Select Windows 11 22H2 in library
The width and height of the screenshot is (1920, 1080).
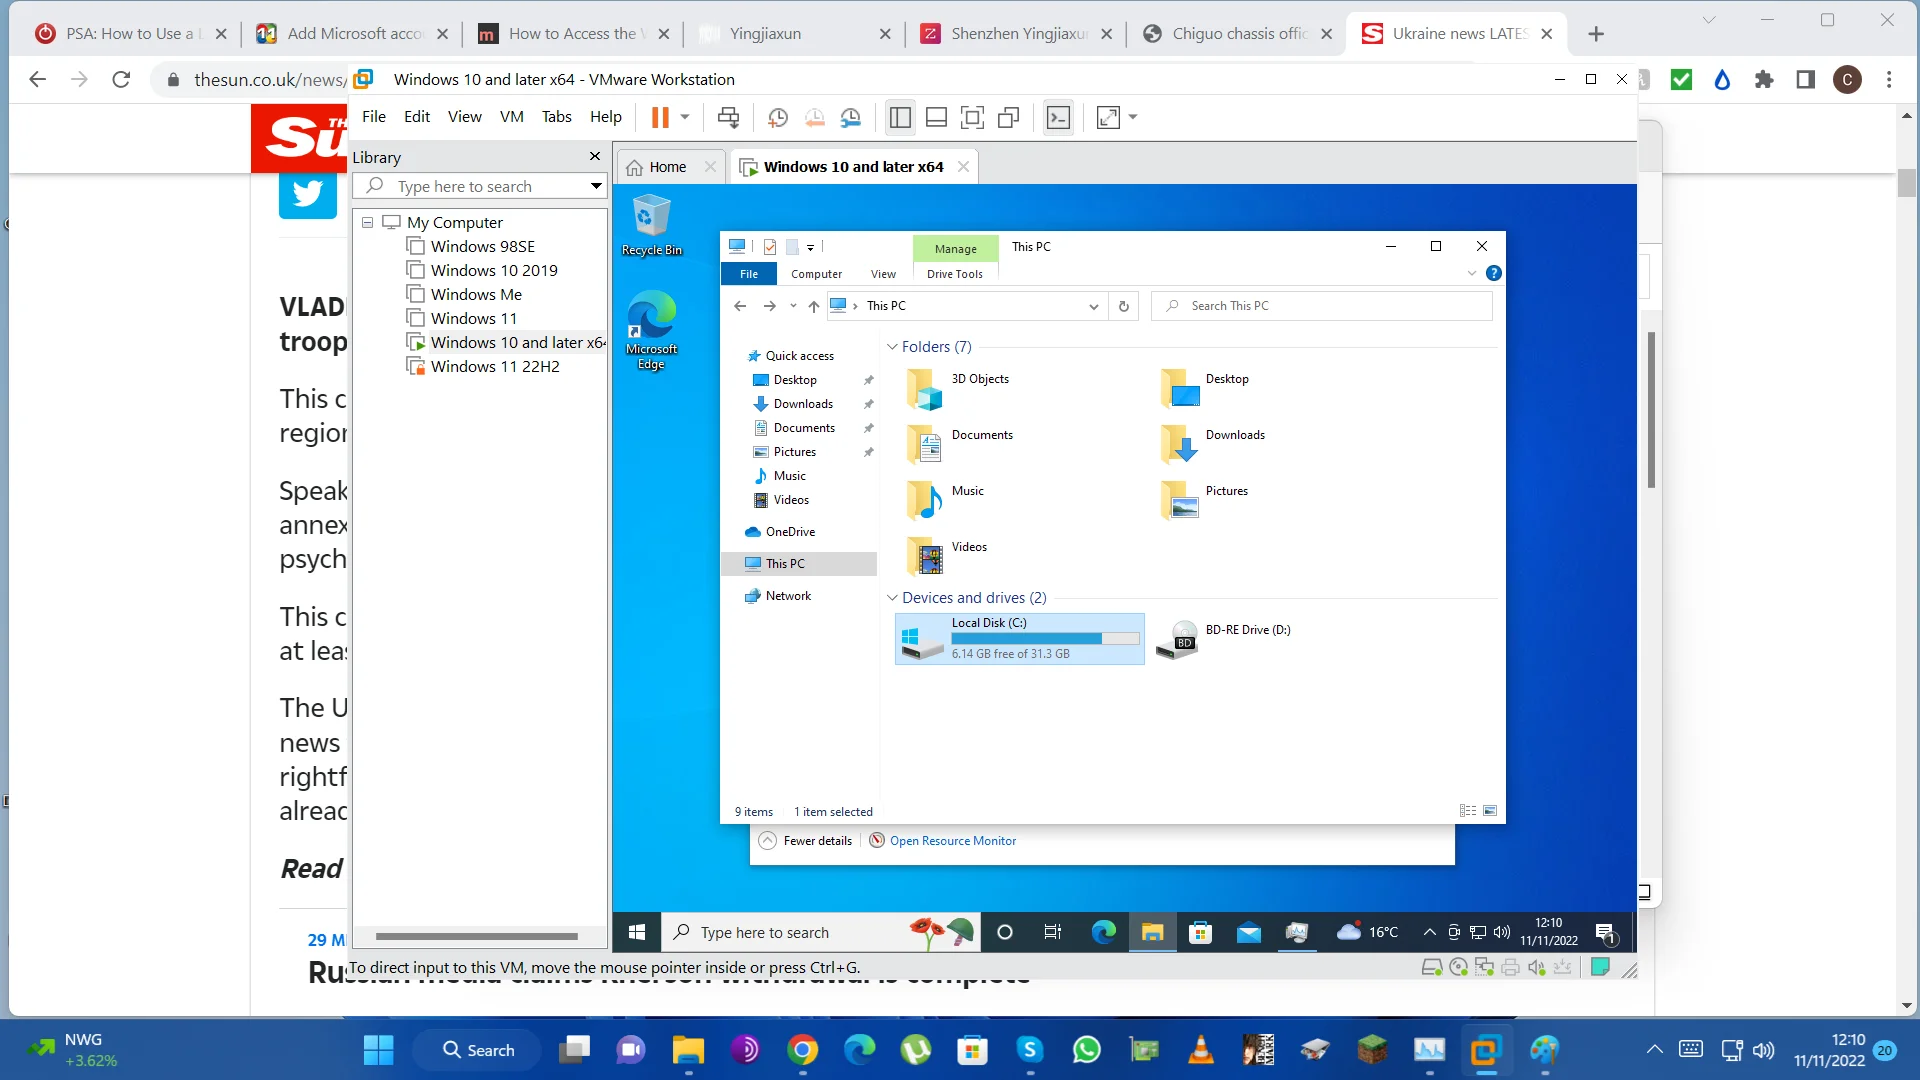pos(495,366)
